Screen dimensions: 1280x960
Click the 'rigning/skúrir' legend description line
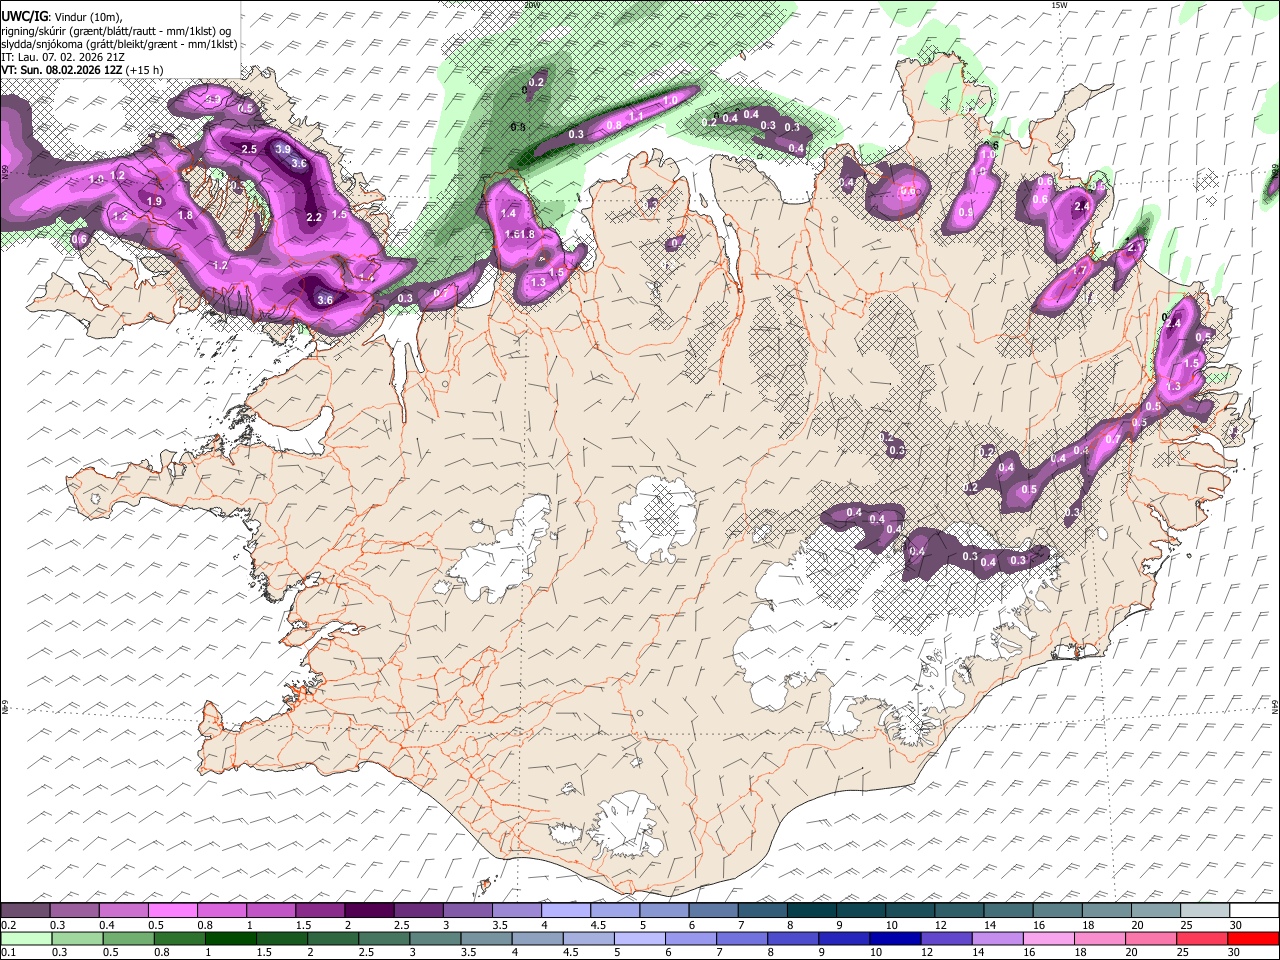[116, 31]
